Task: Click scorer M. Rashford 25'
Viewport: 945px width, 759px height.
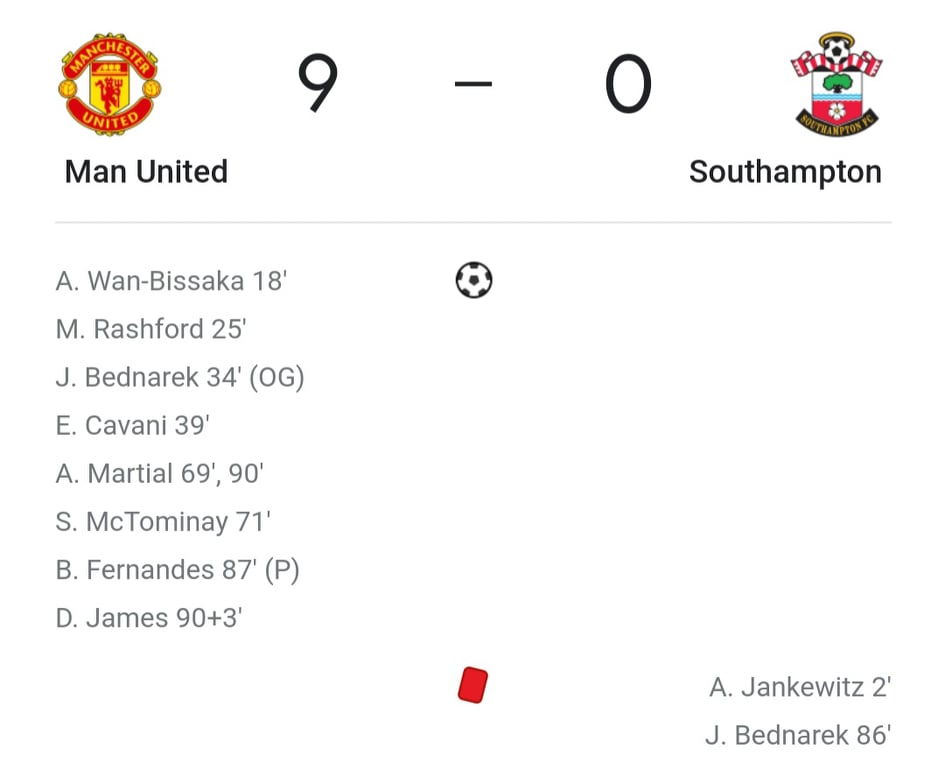Action: coord(151,329)
